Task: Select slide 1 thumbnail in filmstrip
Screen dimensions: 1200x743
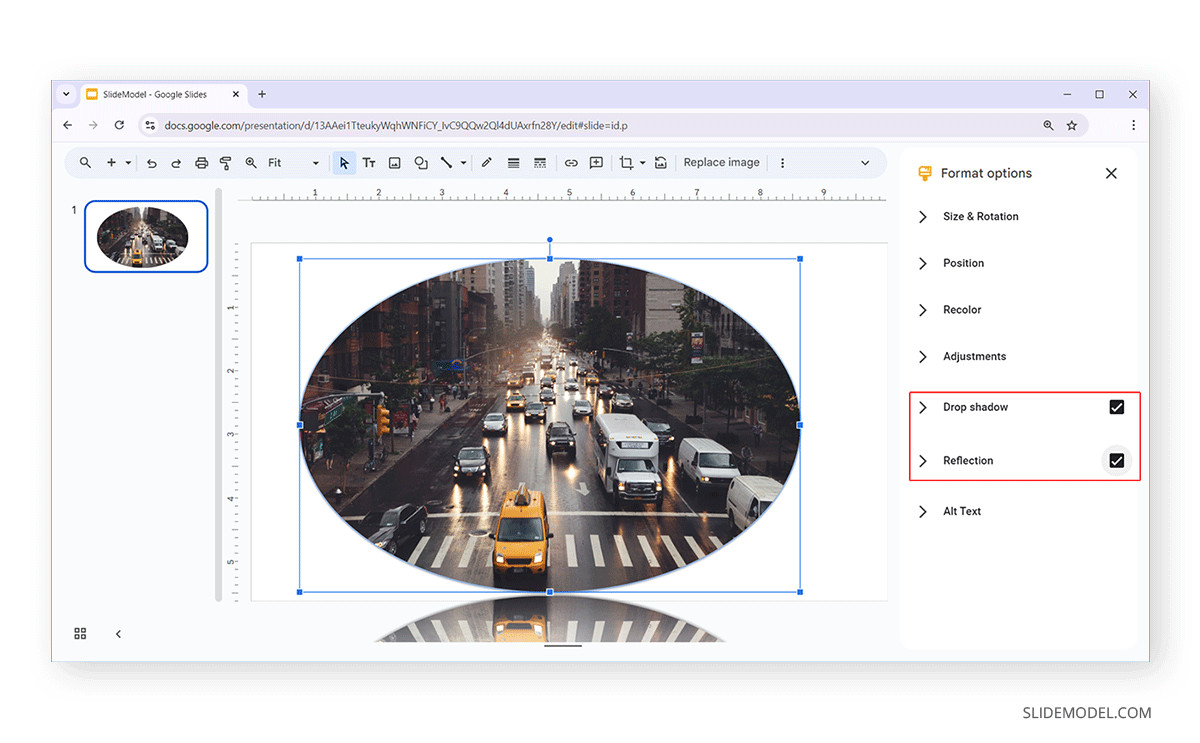Action: click(146, 236)
